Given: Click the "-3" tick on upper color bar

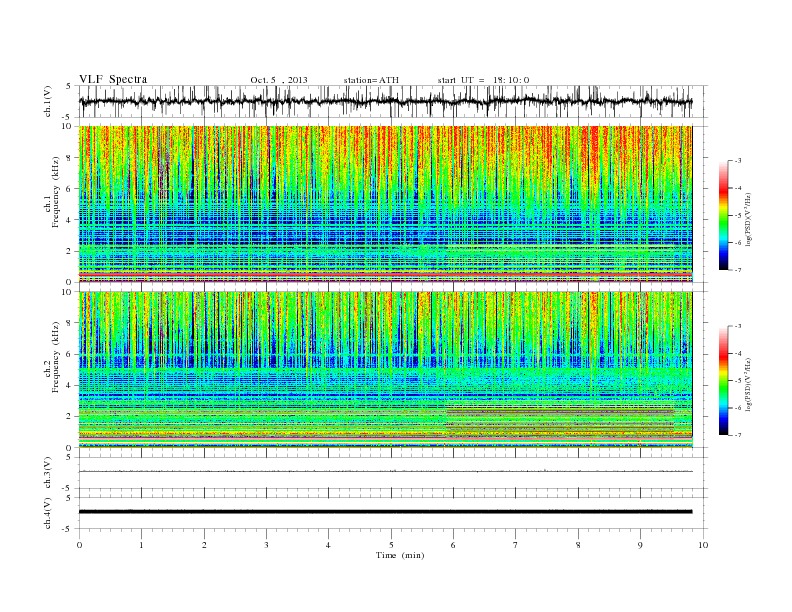Looking at the screenshot, I should pyautogui.click(x=738, y=161).
